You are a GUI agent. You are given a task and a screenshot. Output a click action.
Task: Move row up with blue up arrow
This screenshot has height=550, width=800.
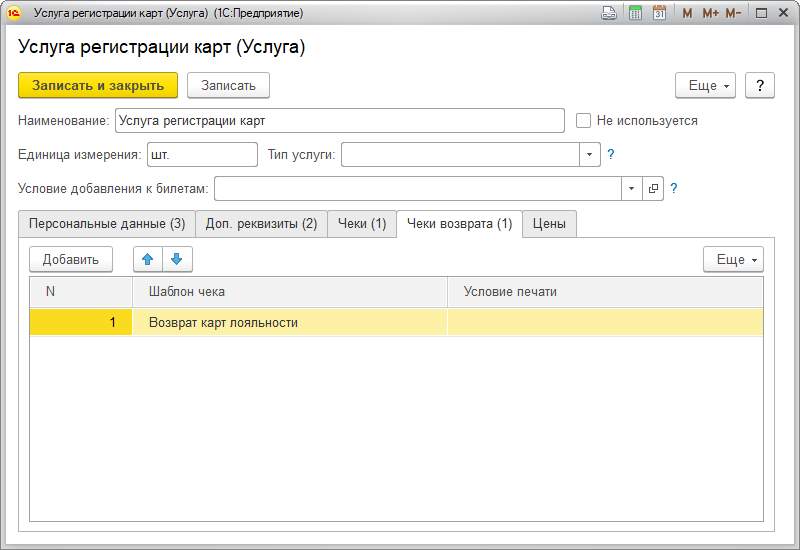pyautogui.click(x=148, y=259)
